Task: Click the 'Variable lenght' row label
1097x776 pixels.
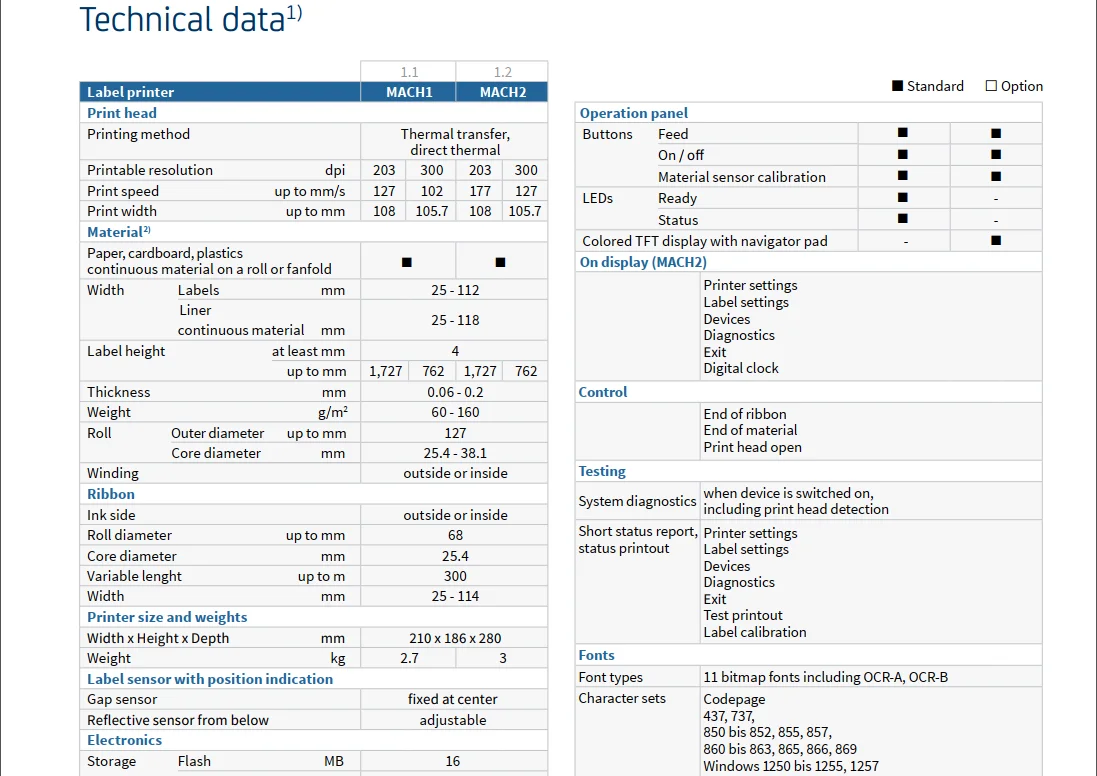Action: [x=134, y=576]
